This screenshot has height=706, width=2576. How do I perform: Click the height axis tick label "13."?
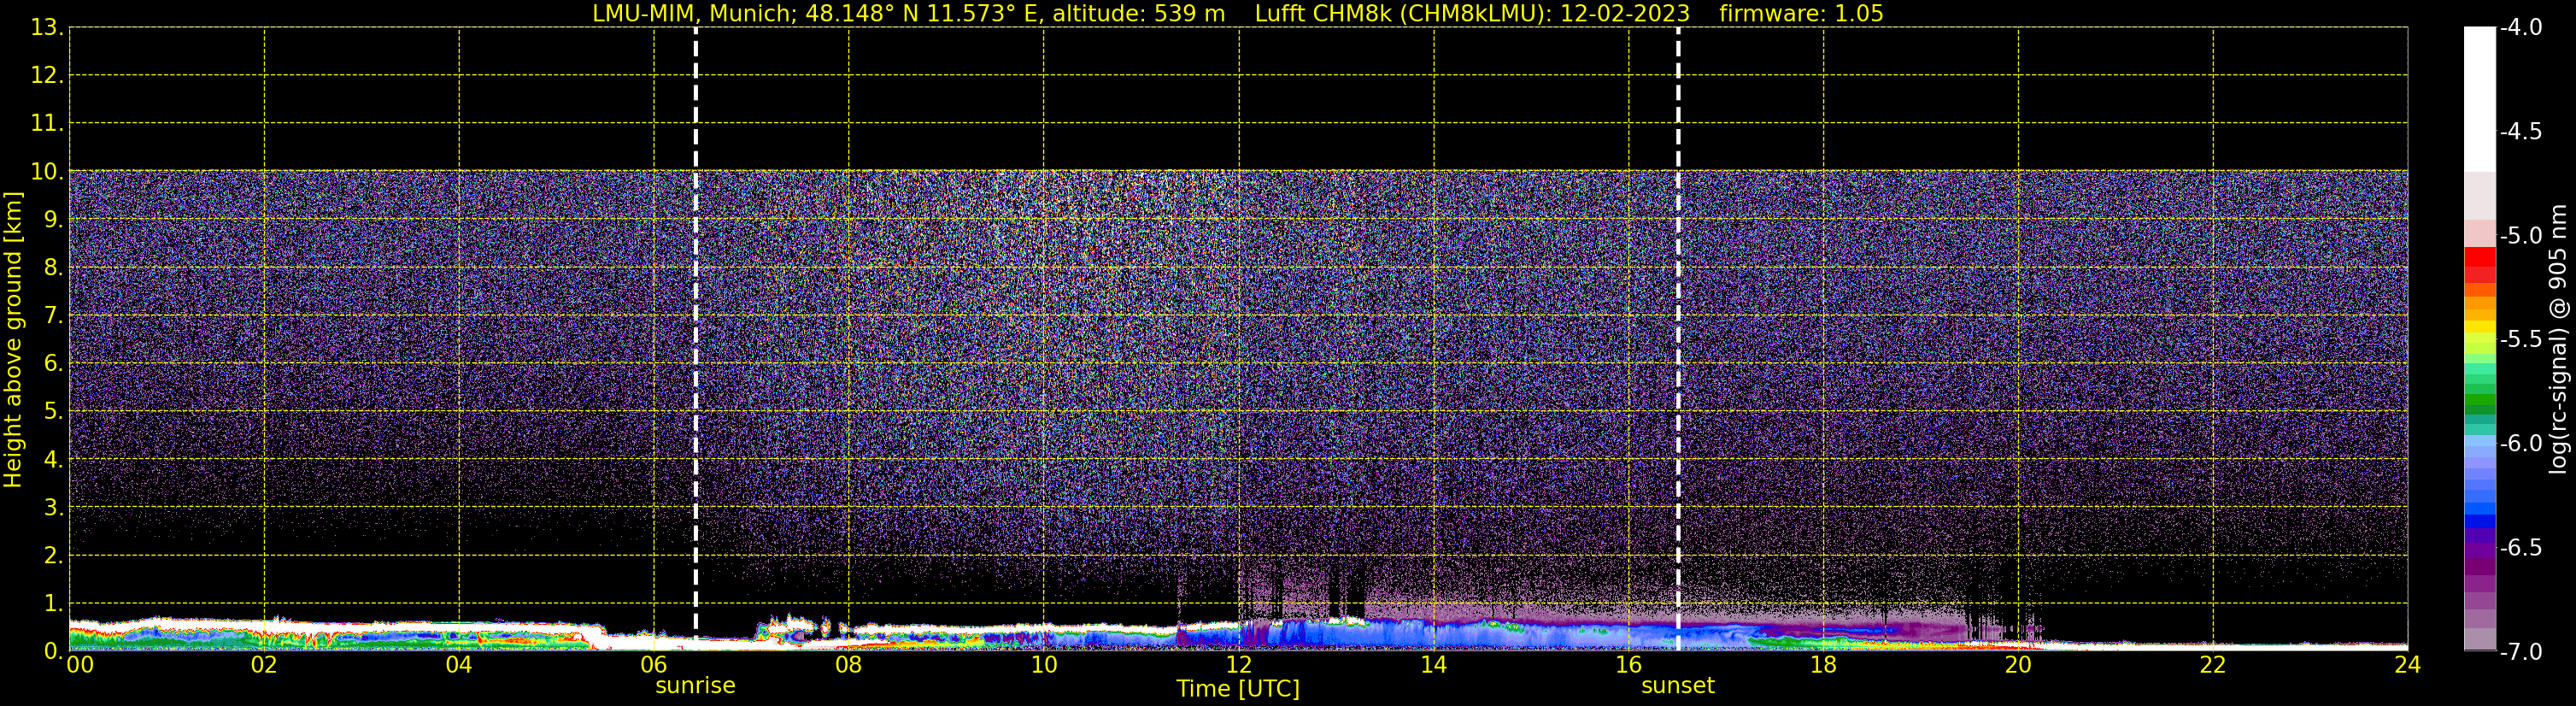[47, 27]
